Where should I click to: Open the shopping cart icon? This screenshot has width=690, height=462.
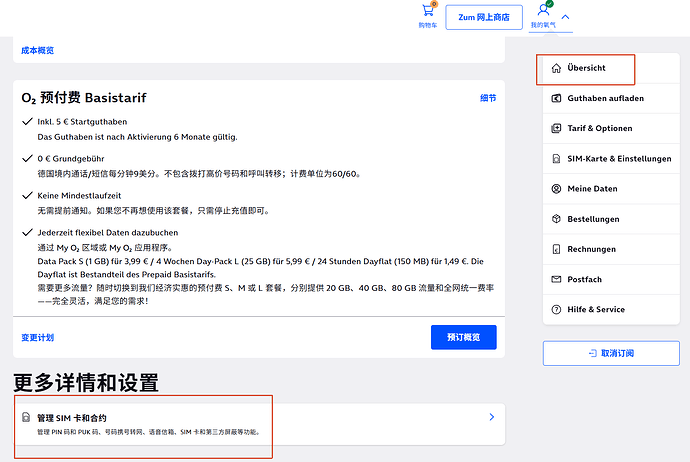428,11
